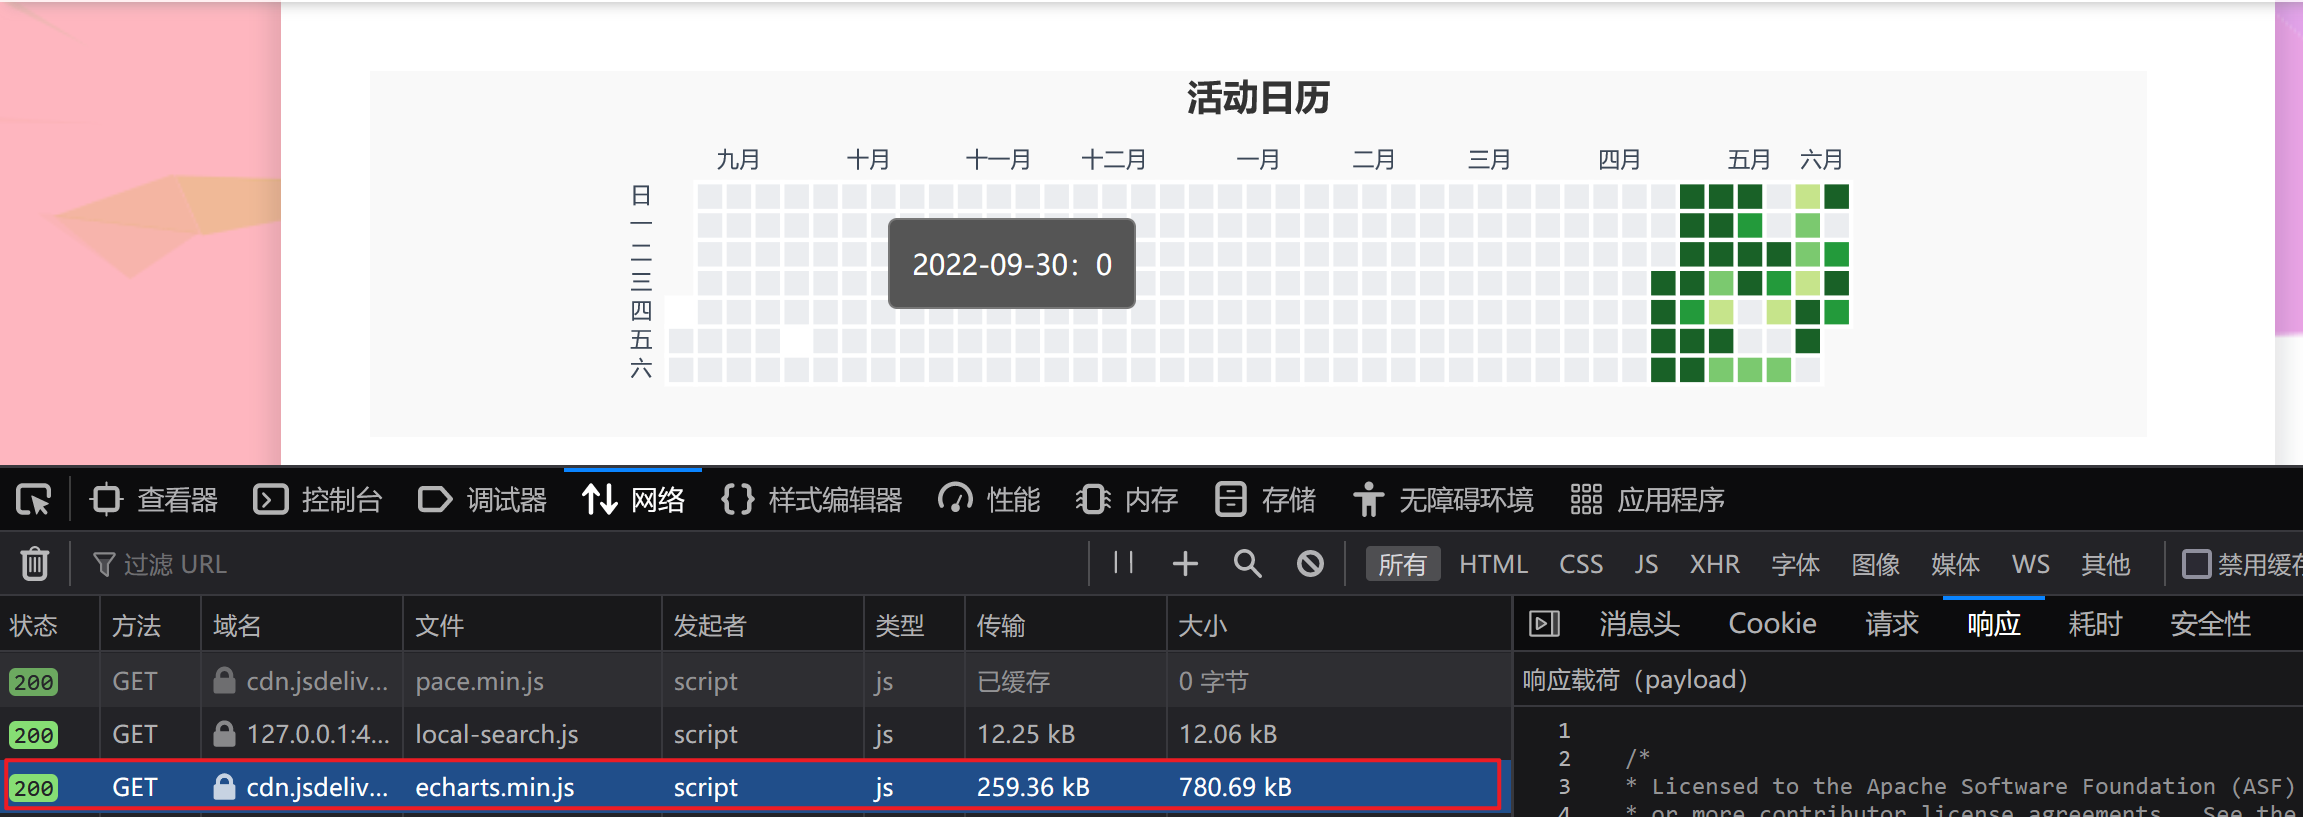The width and height of the screenshot is (2303, 817).
Task: Select the local-search.js request row
Action: pos(496,734)
